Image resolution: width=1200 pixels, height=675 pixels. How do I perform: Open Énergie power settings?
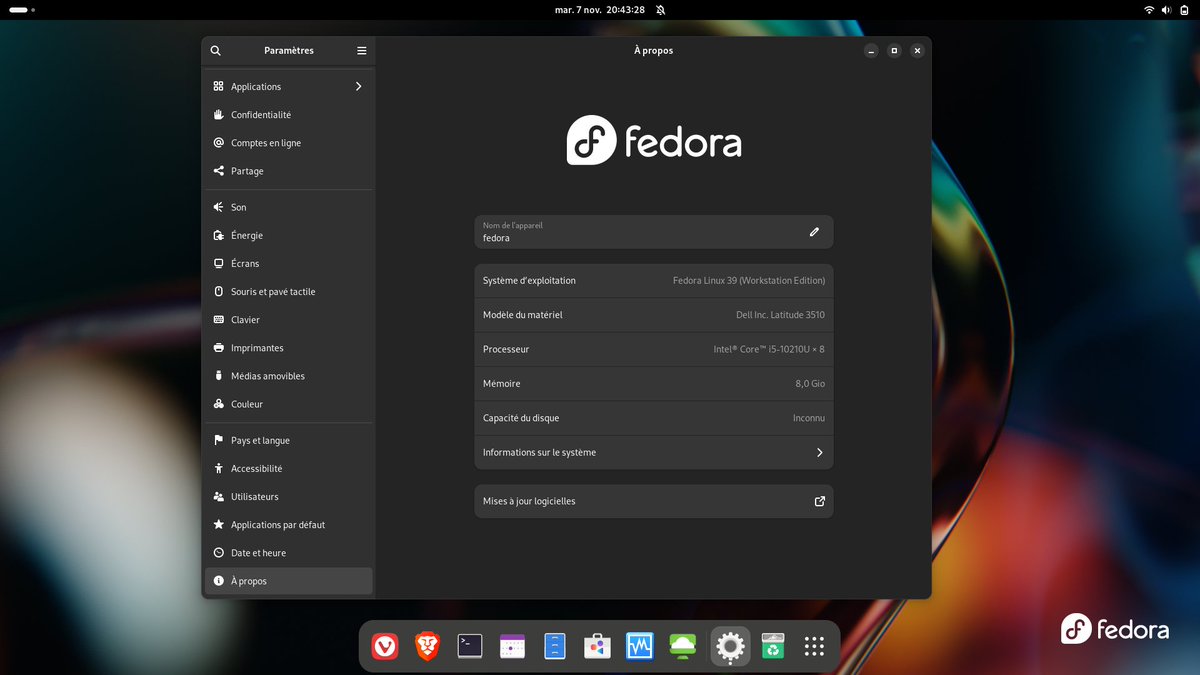point(288,235)
